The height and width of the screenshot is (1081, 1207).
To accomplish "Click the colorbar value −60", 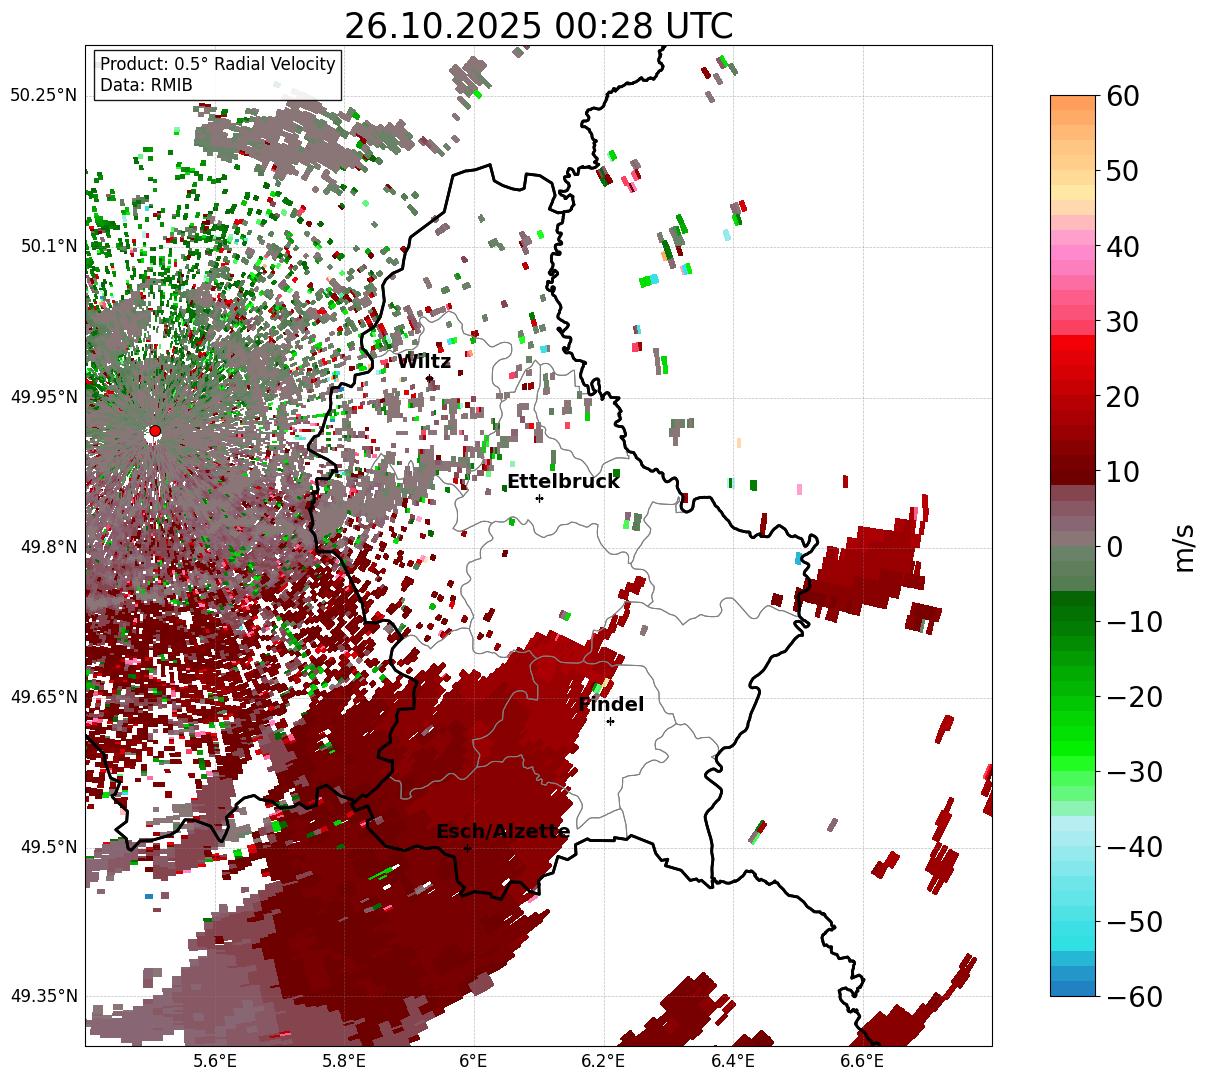I will 1134,997.
